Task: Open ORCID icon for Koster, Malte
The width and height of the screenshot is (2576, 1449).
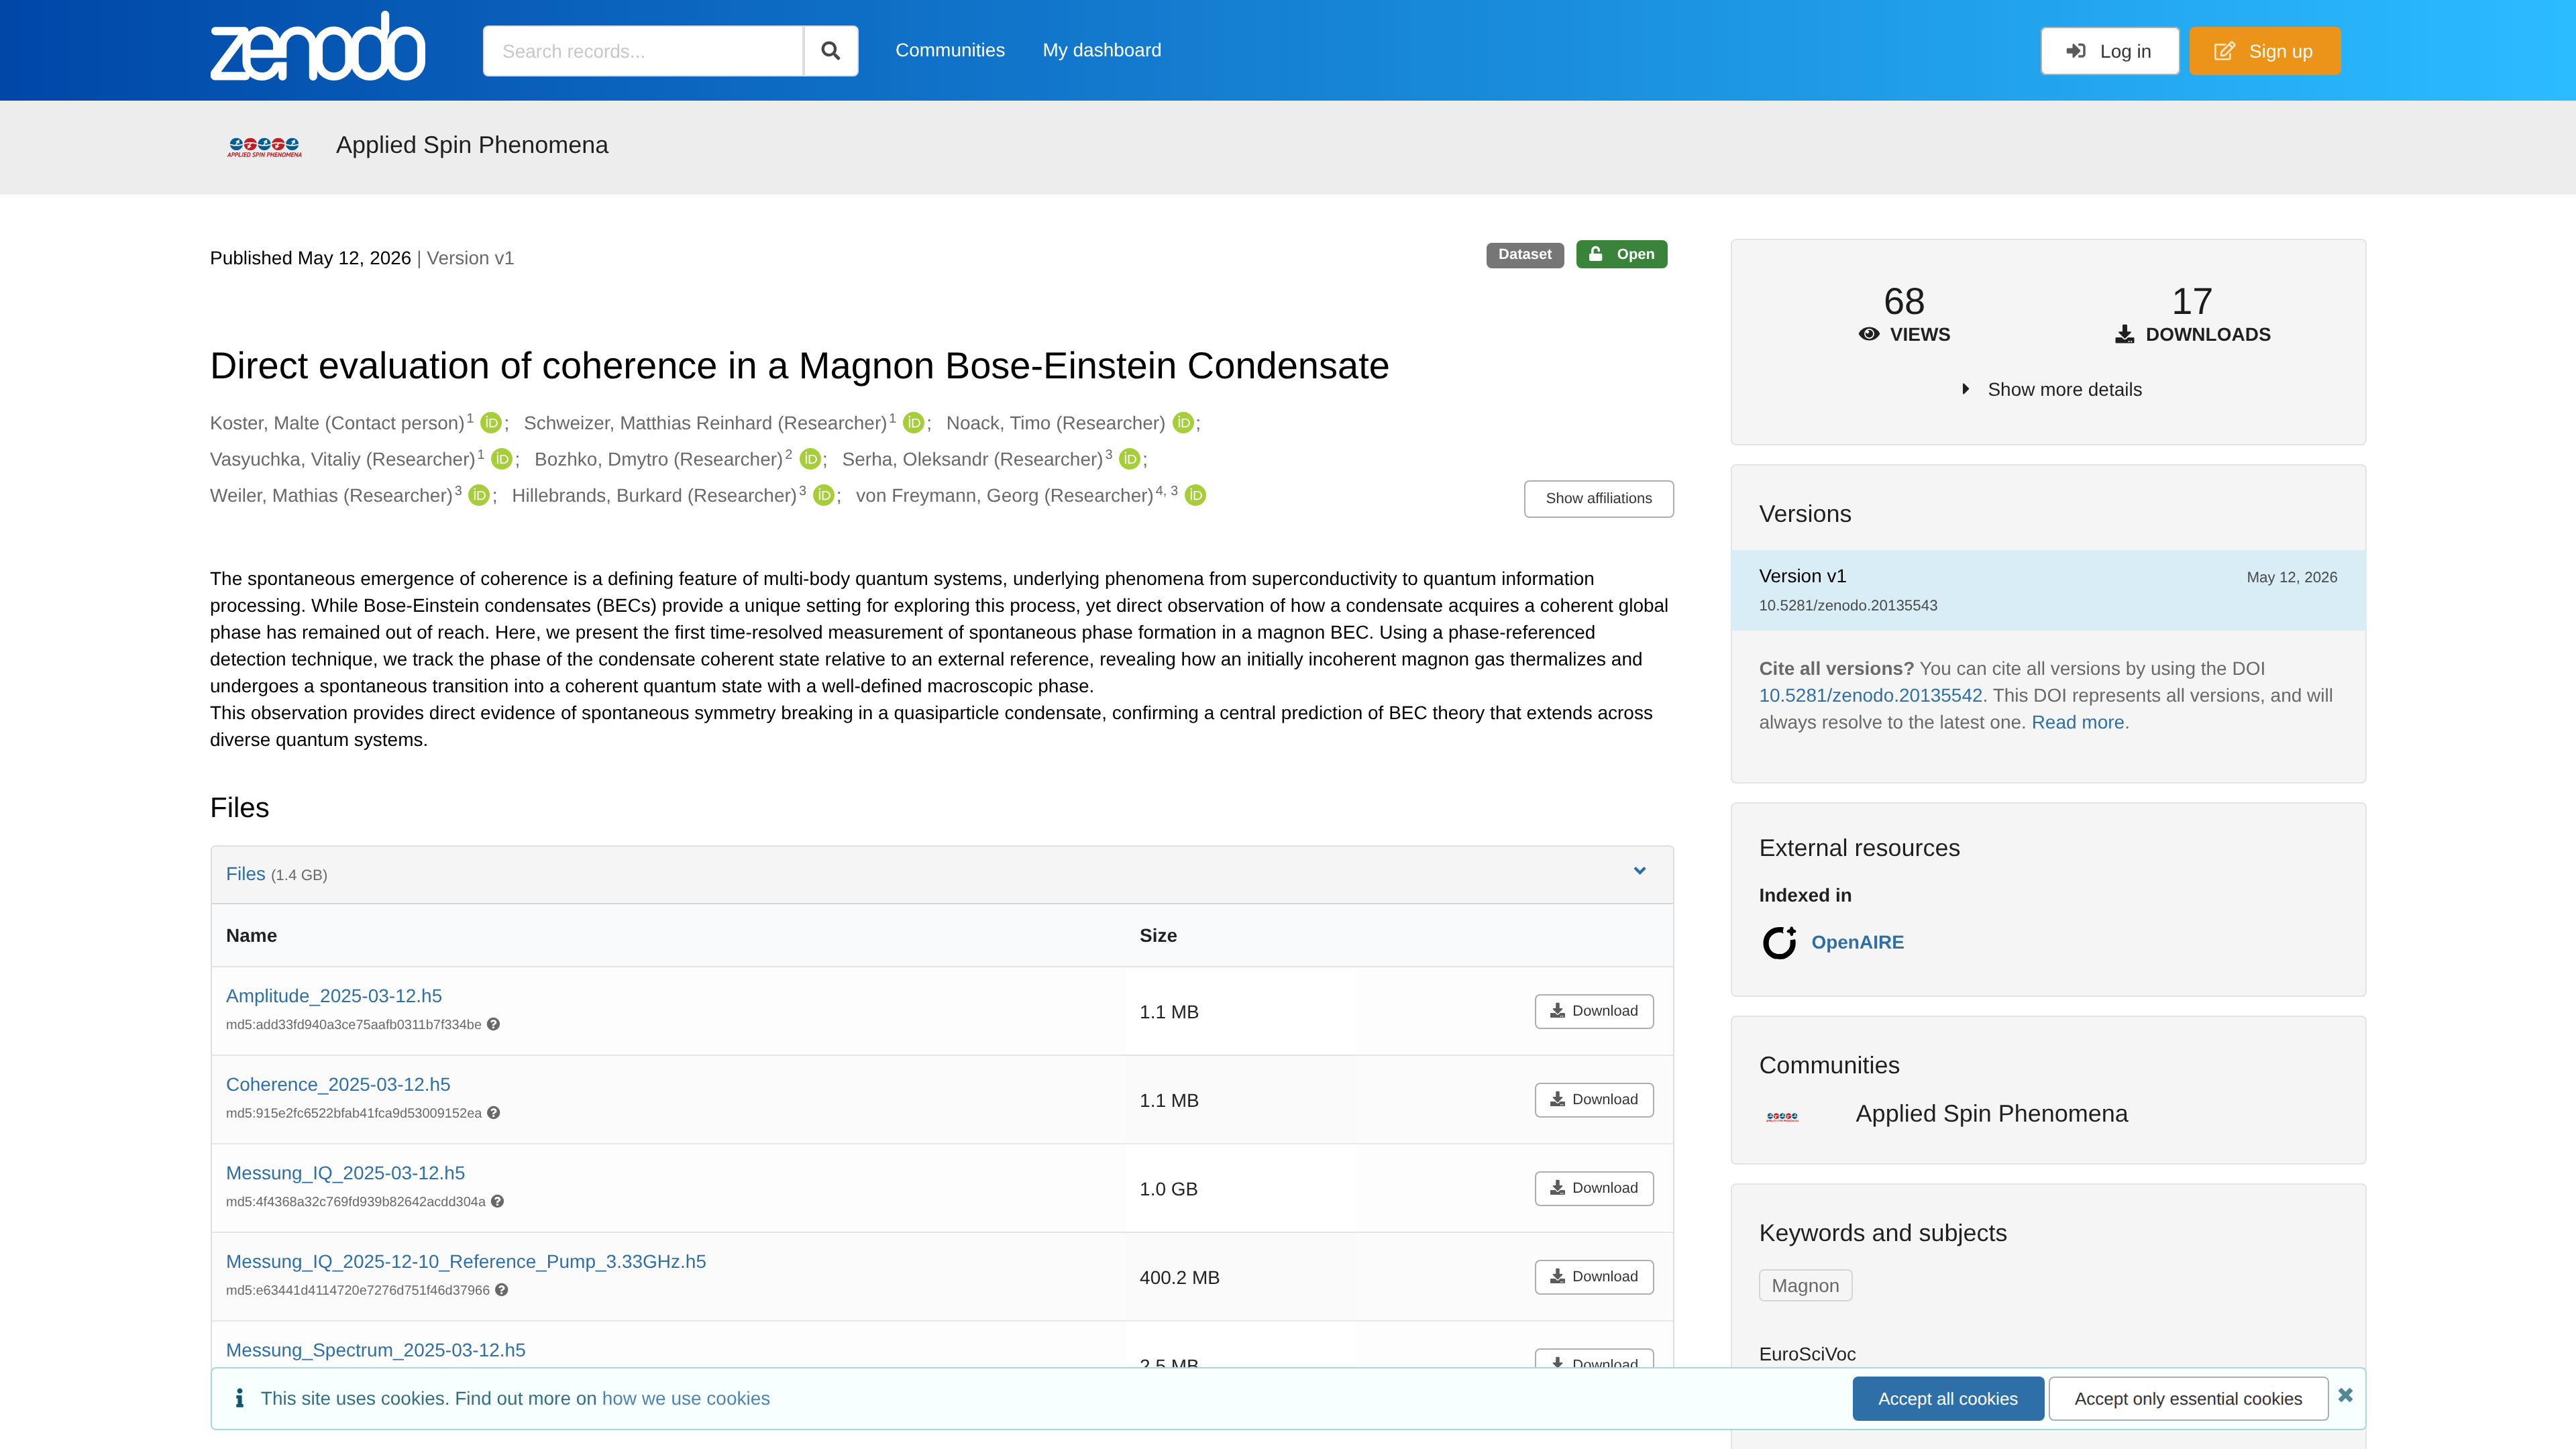Action: (x=490, y=423)
